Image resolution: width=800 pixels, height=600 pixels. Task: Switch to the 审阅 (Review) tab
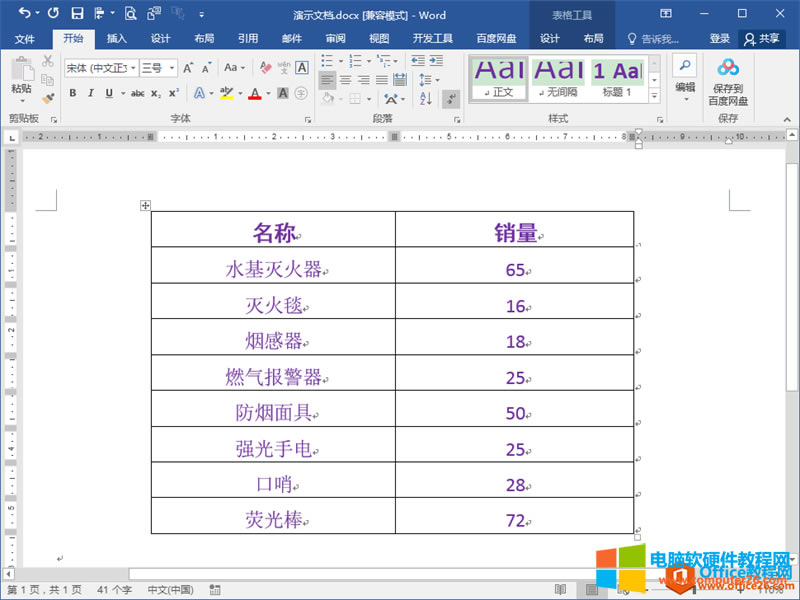335,38
